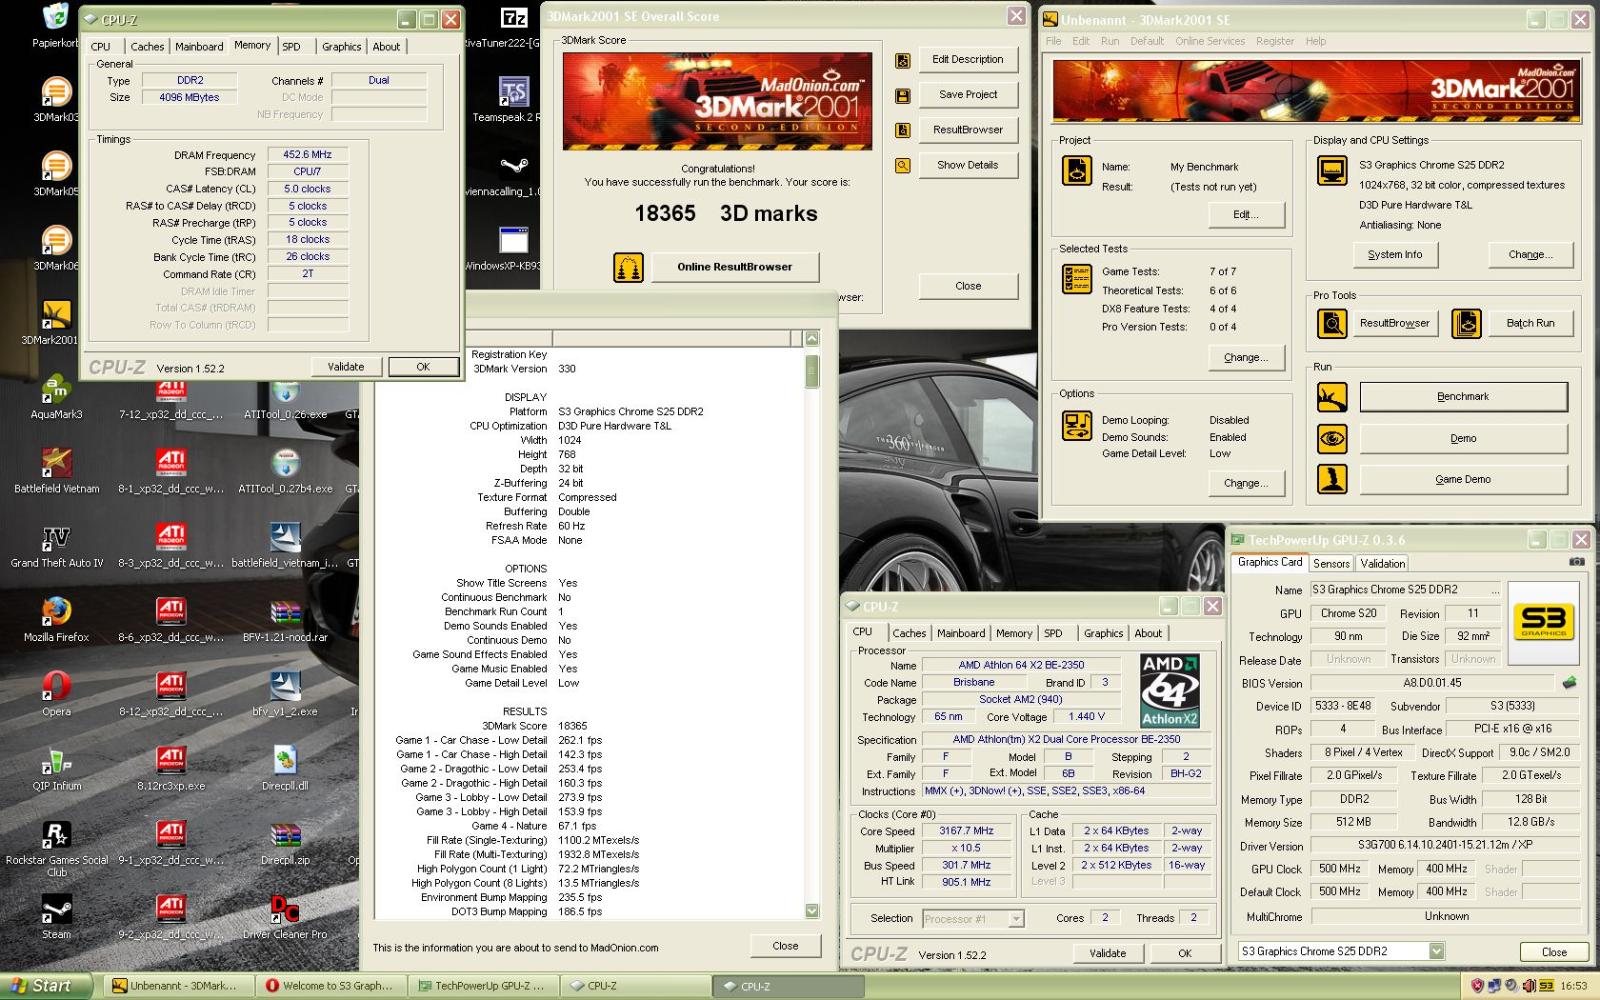Open the Papierkorb recycle bin icon
This screenshot has height=1000, width=1600.
click(x=55, y=17)
